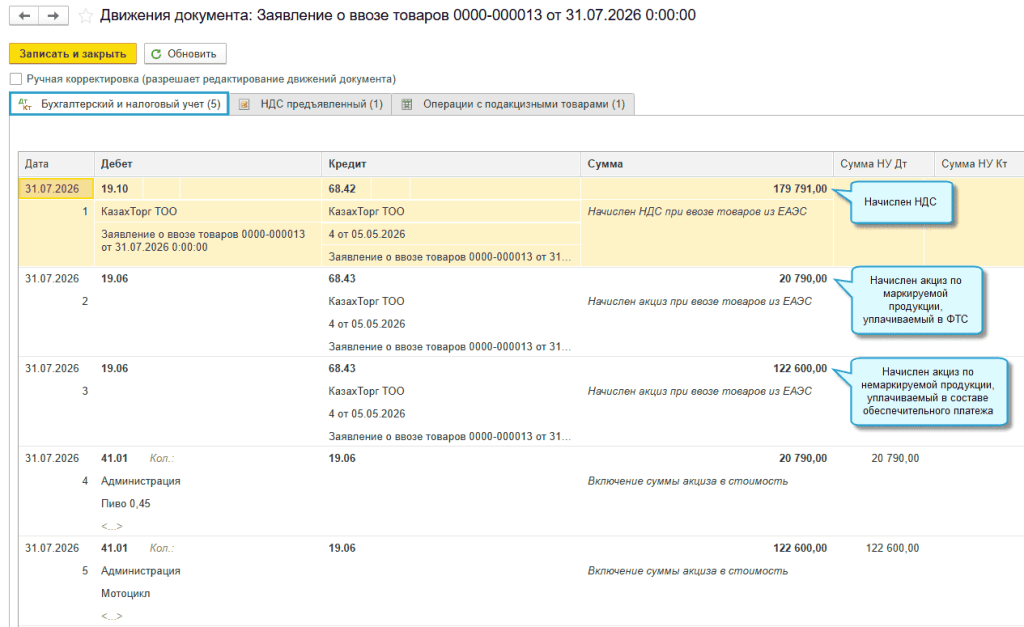1024x627 pixels.
Task: Click the <...> placeholder under Пиво 0,45
Action: pos(112,526)
